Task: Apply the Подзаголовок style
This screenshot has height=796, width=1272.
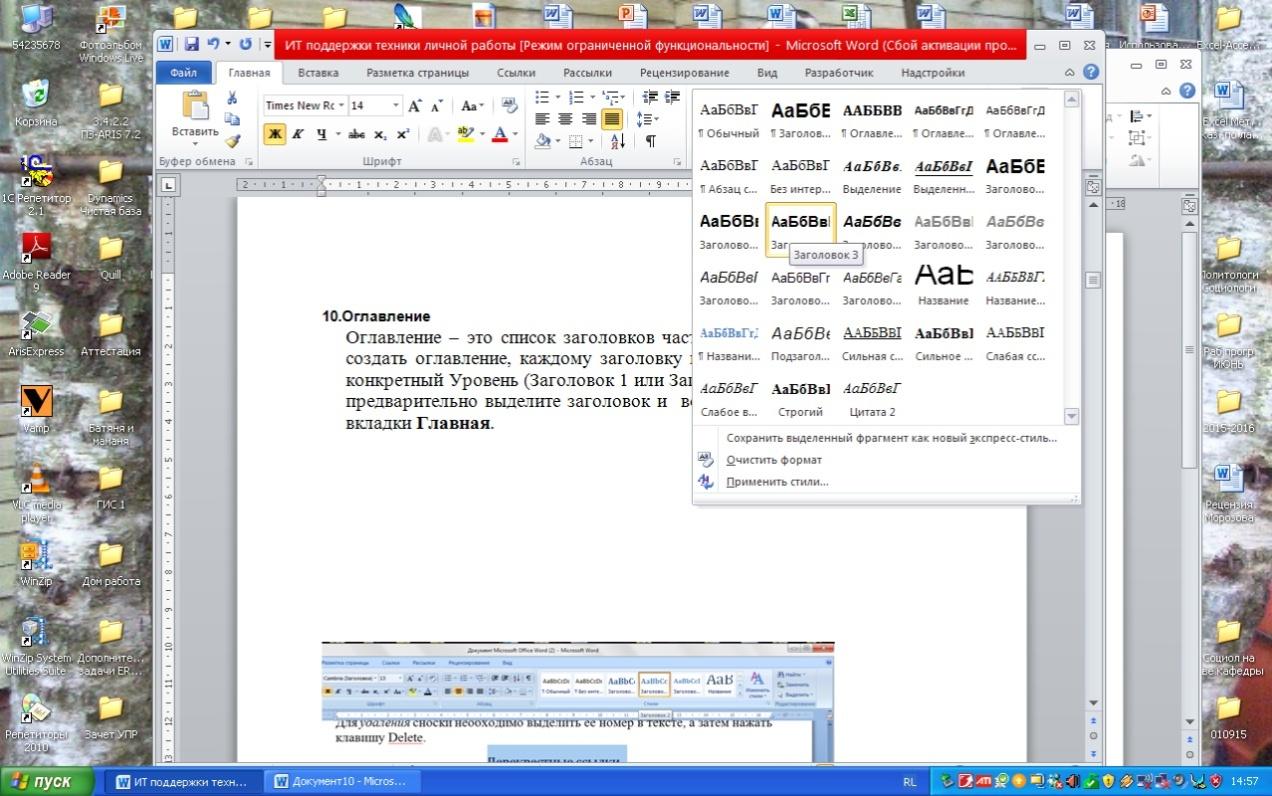Action: click(801, 342)
